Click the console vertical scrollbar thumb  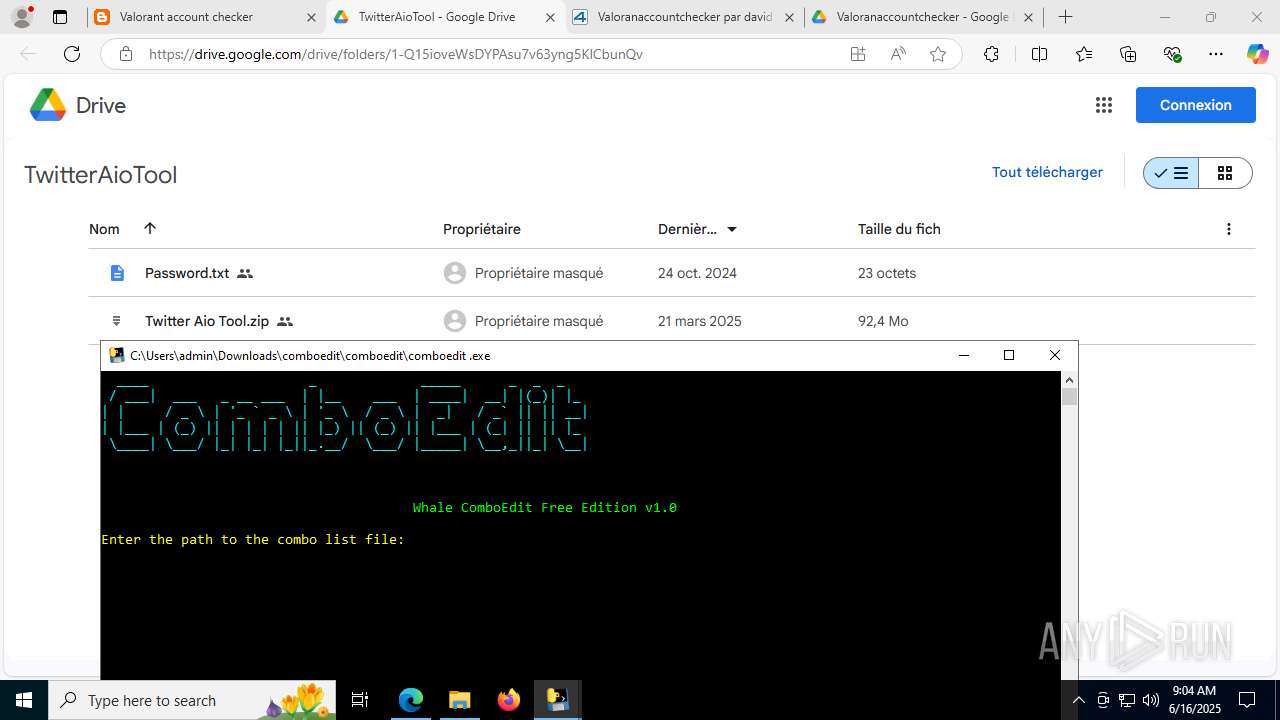[x=1069, y=397]
